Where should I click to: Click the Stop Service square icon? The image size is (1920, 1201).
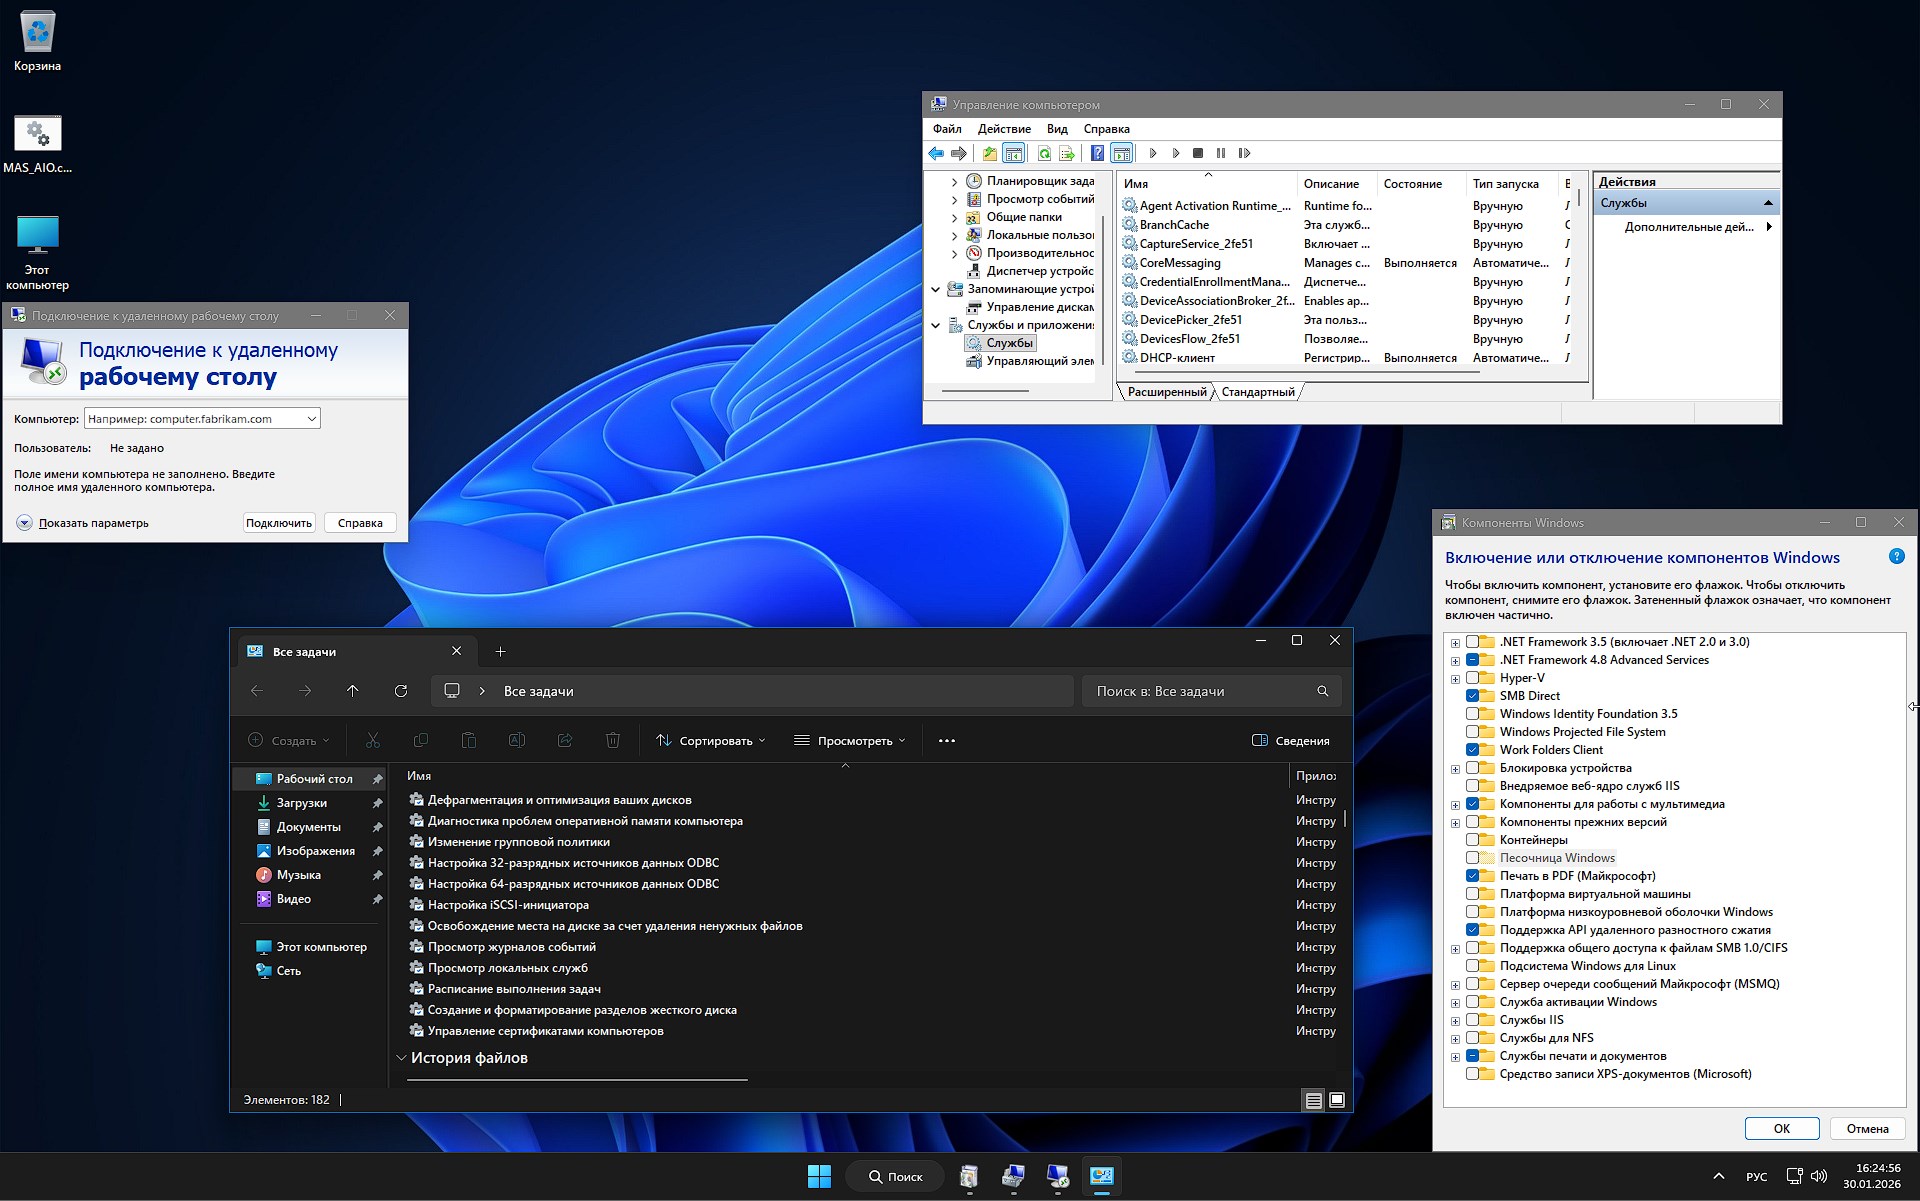1198,153
